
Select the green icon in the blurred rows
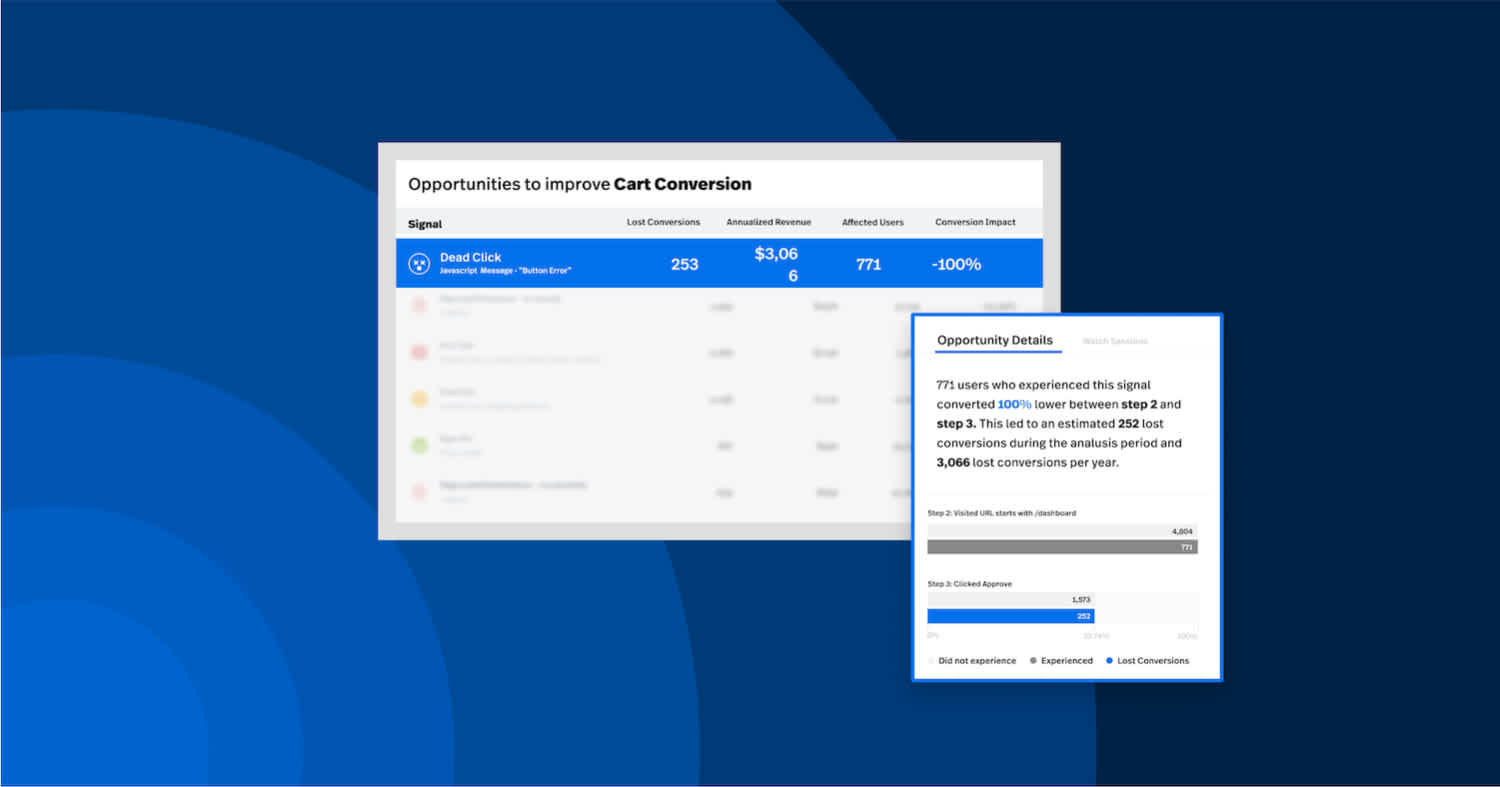tap(419, 444)
